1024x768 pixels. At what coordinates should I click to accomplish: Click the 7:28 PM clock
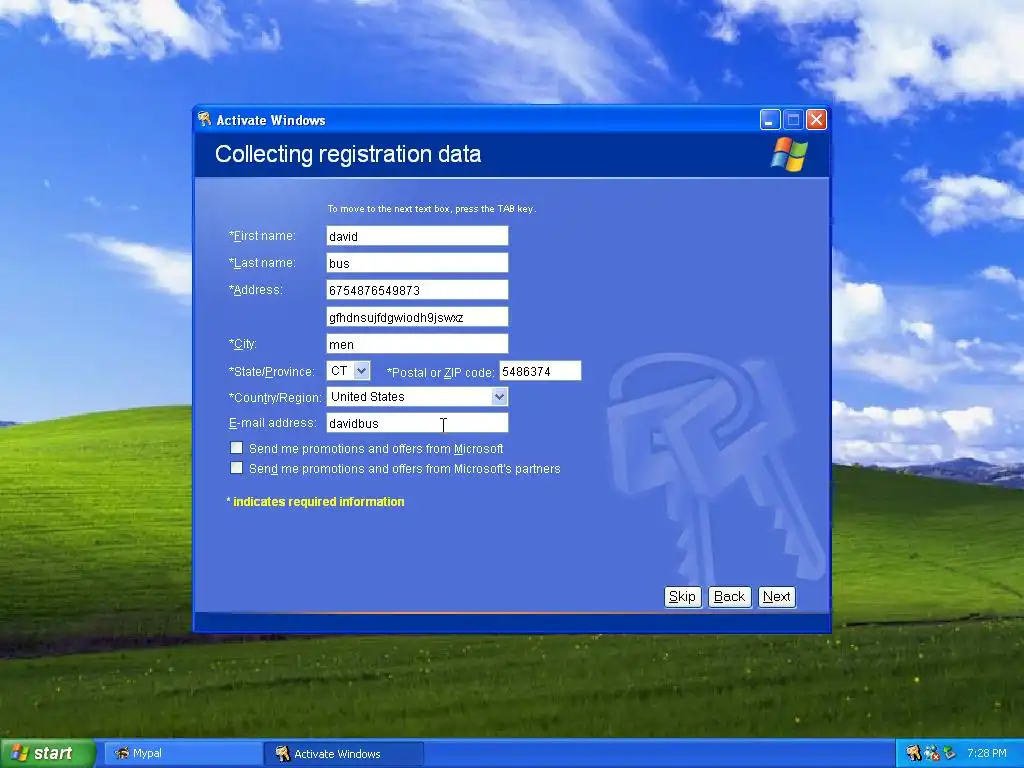[986, 753]
